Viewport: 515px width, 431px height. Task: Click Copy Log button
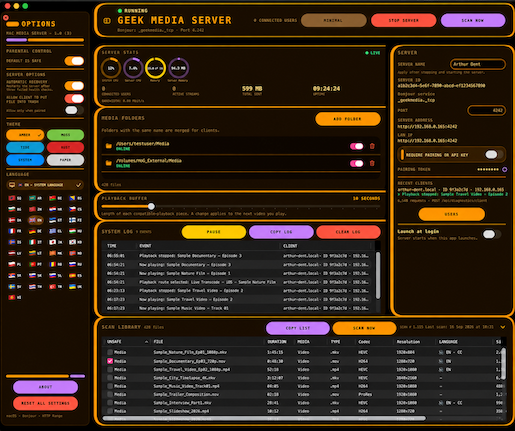click(281, 232)
